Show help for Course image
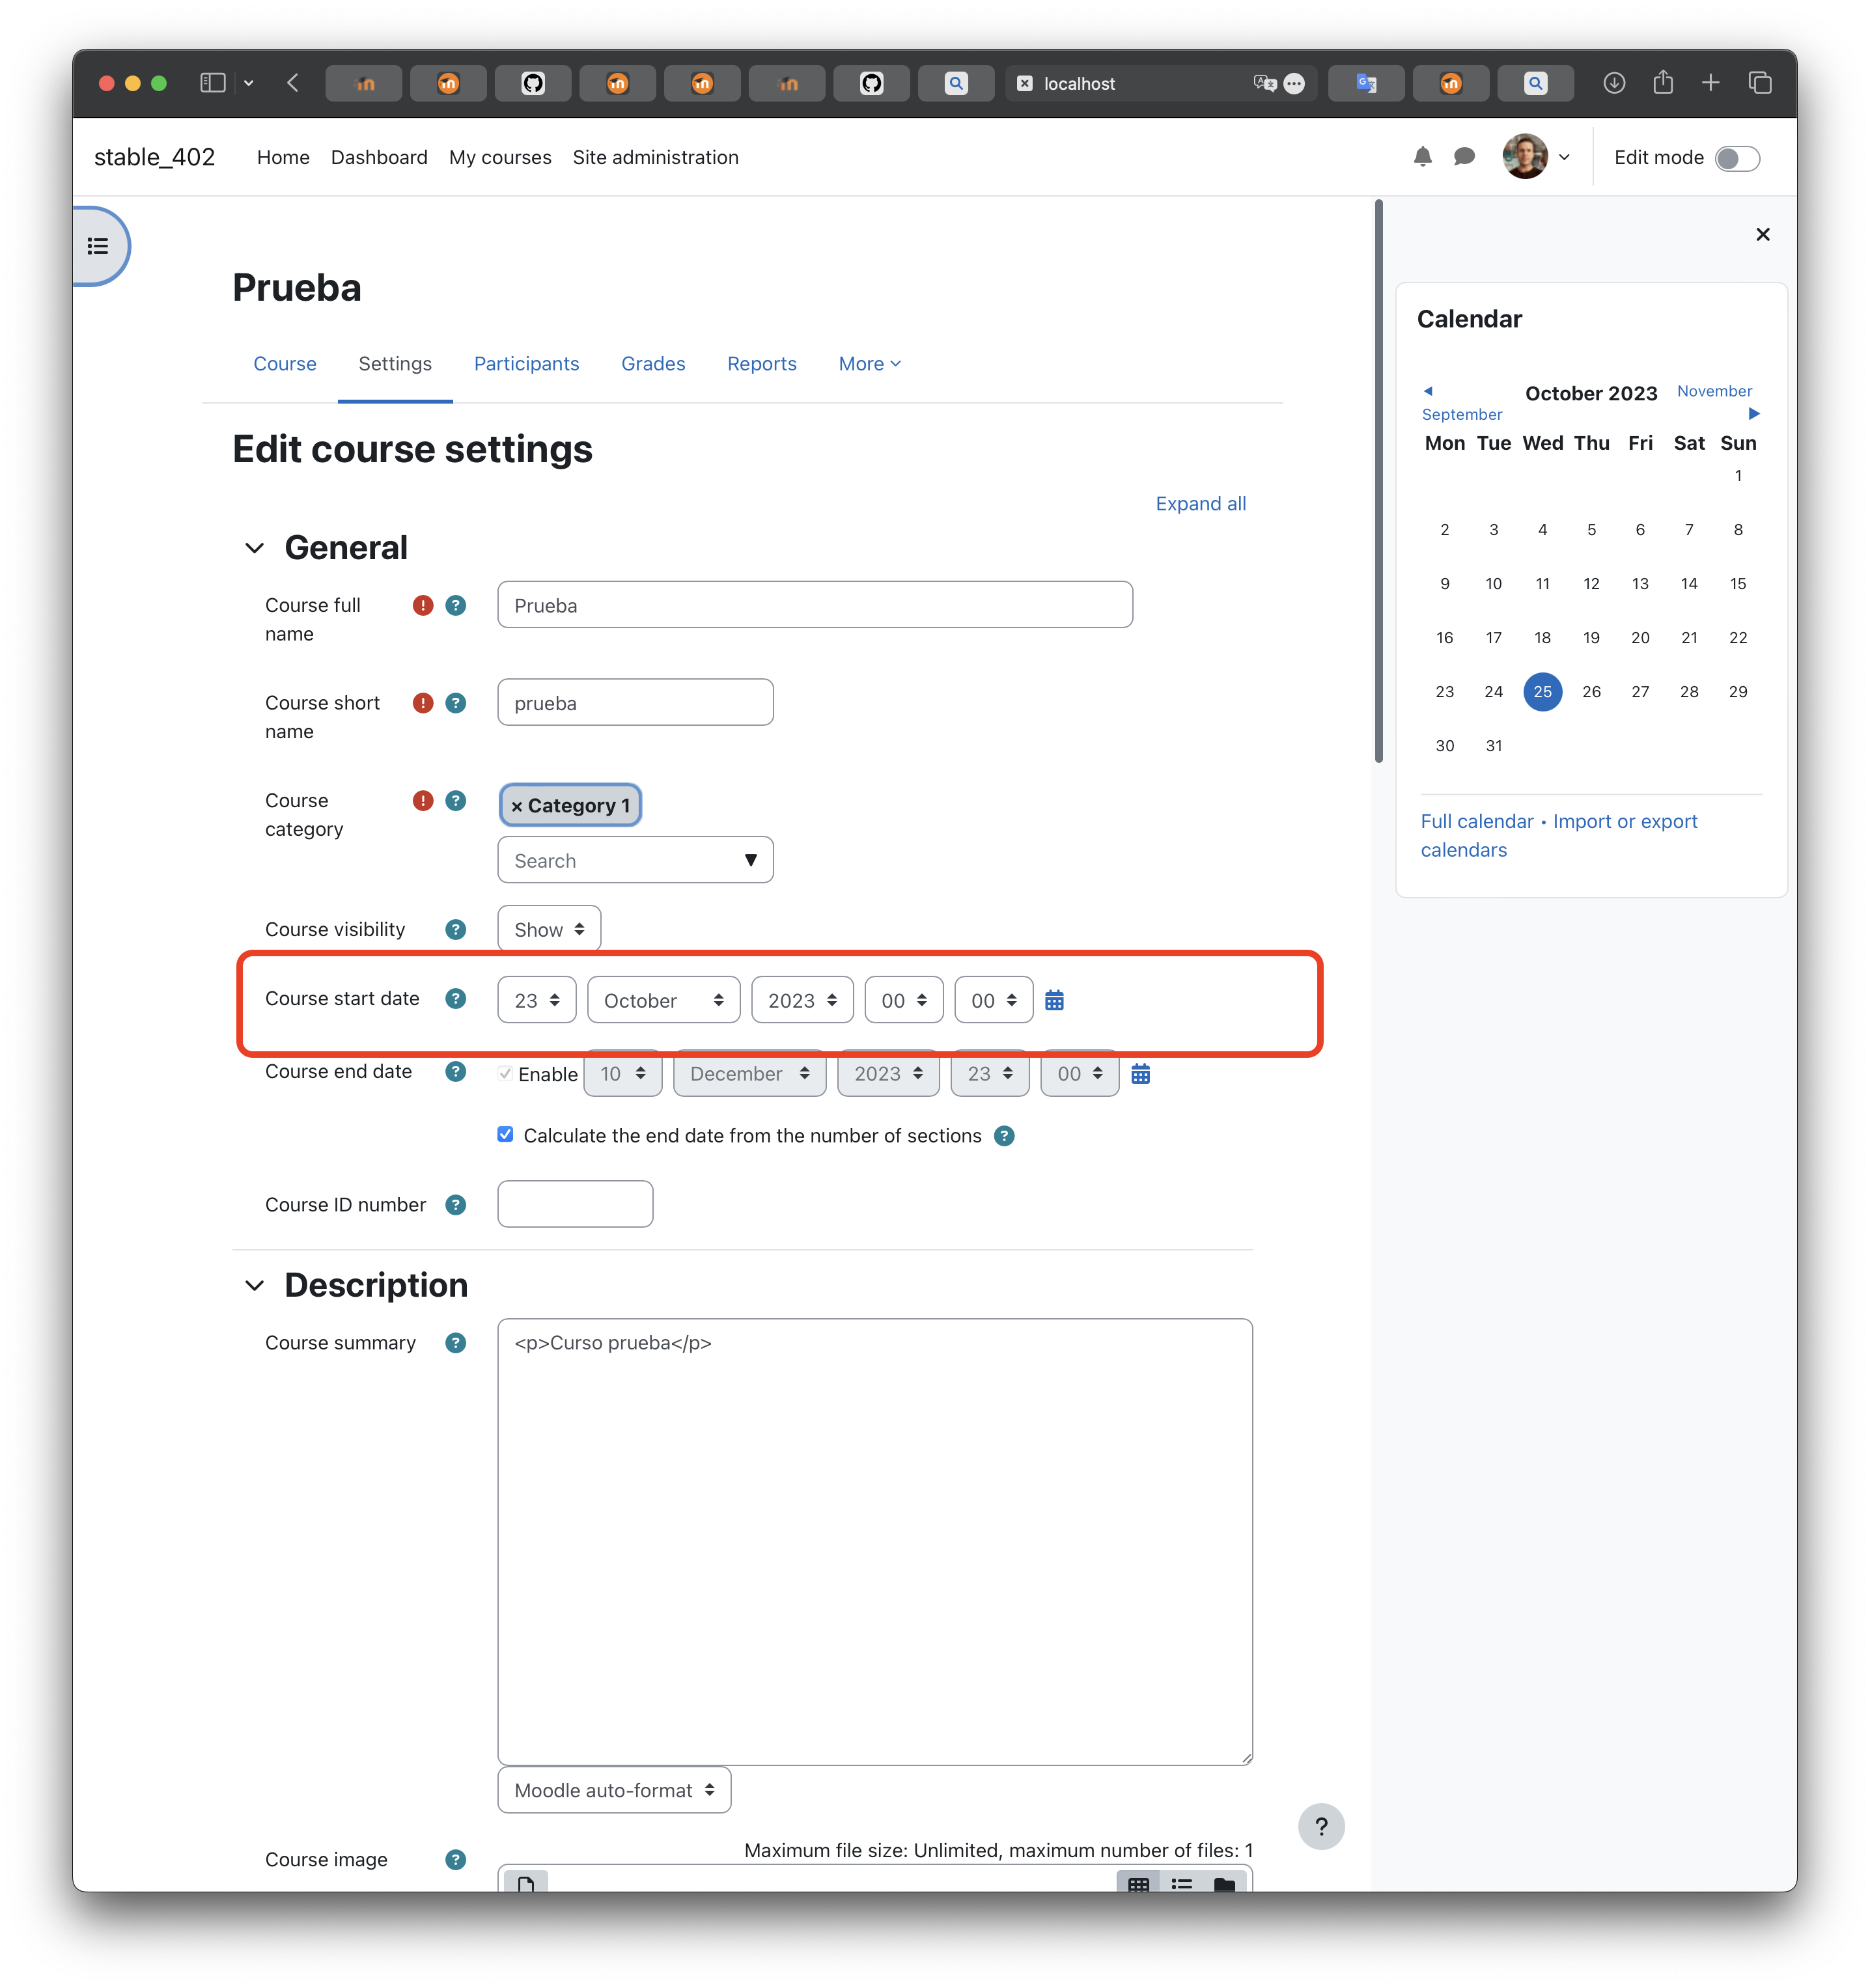 pos(455,1860)
